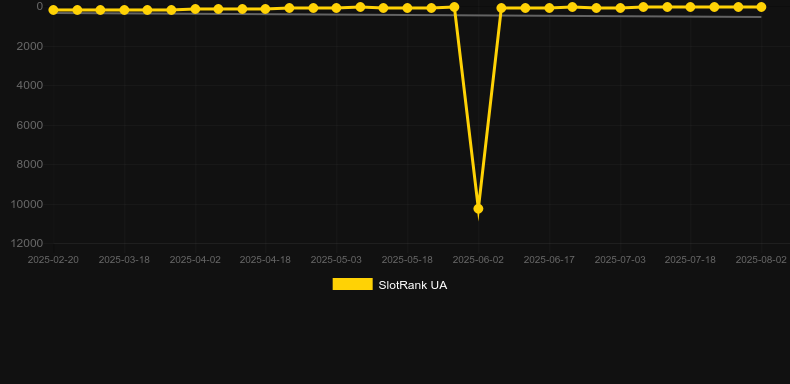Screen dimensions: 790x384
Task: Click the 2025-04-02 x-axis date label
Action: (x=195, y=260)
